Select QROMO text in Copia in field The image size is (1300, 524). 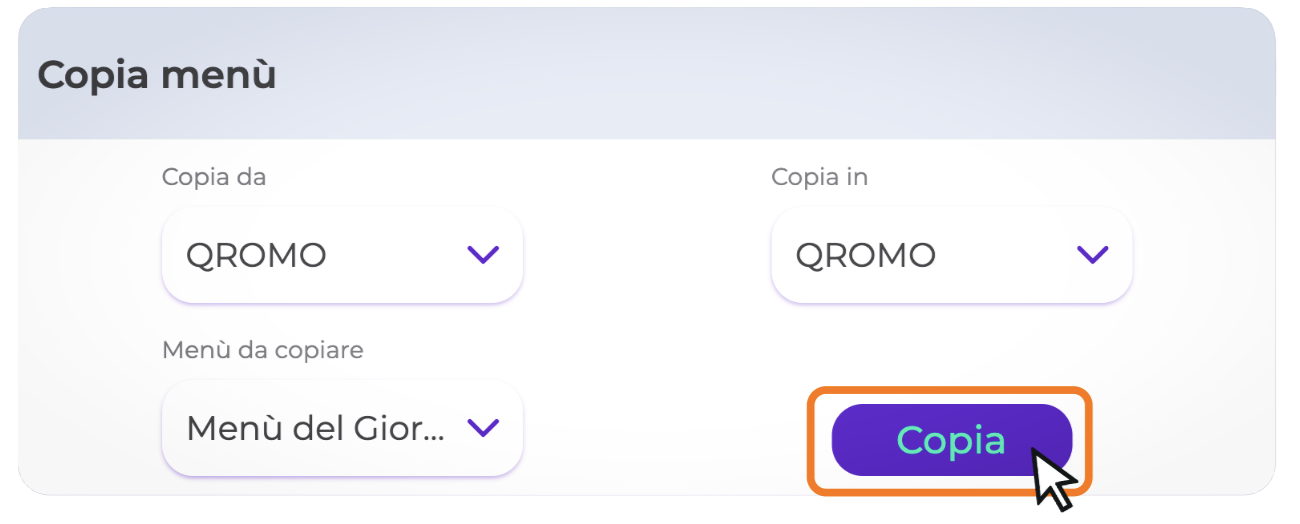(866, 256)
